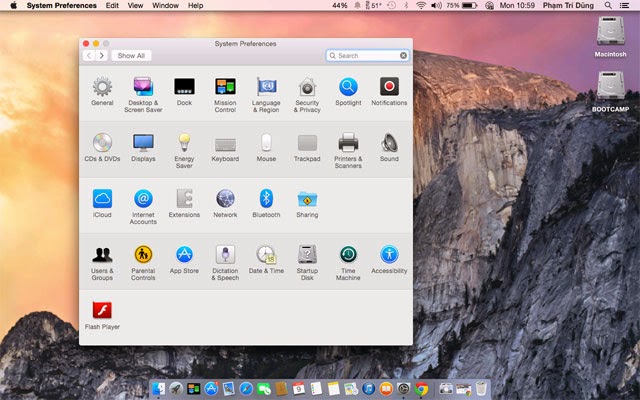Open Safari from the Dock
Viewport: 640px width, 400px height.
coord(246,389)
